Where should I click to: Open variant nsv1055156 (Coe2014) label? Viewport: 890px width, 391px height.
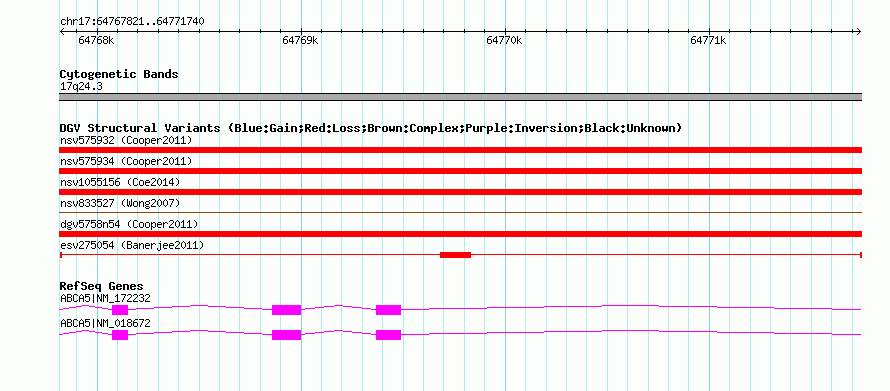pos(120,182)
